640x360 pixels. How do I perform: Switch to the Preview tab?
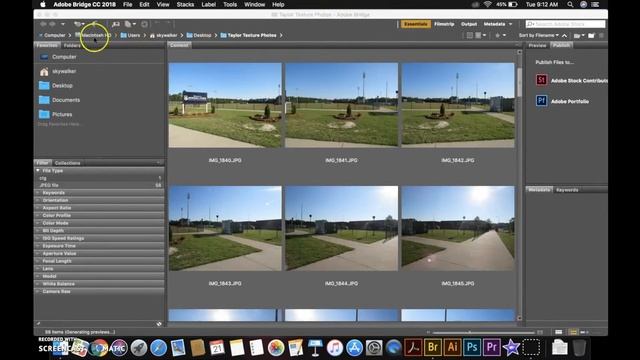point(538,45)
